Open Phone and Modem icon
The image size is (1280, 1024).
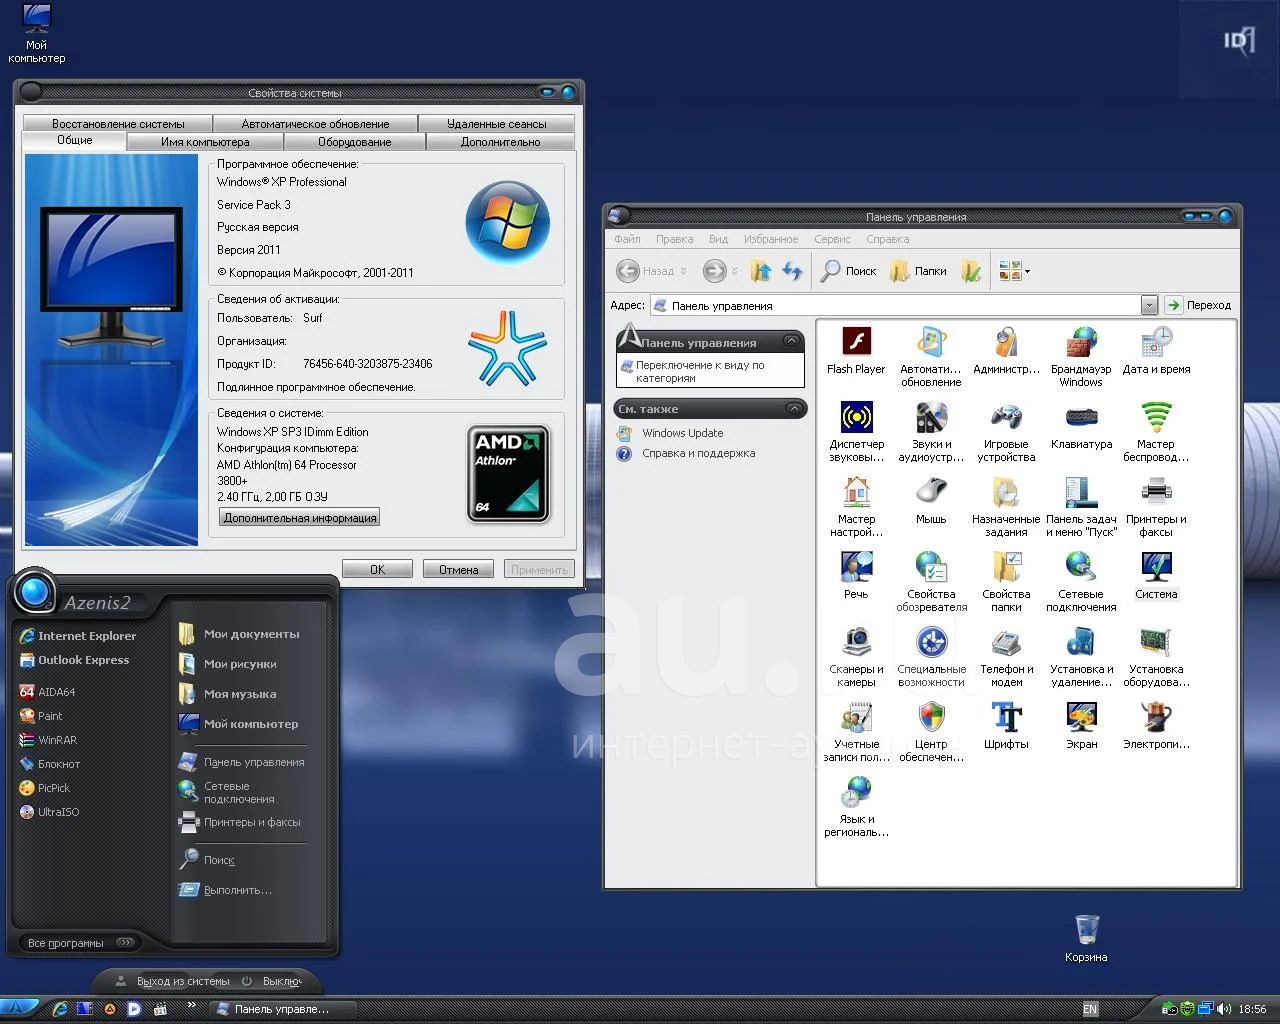pos(1006,656)
